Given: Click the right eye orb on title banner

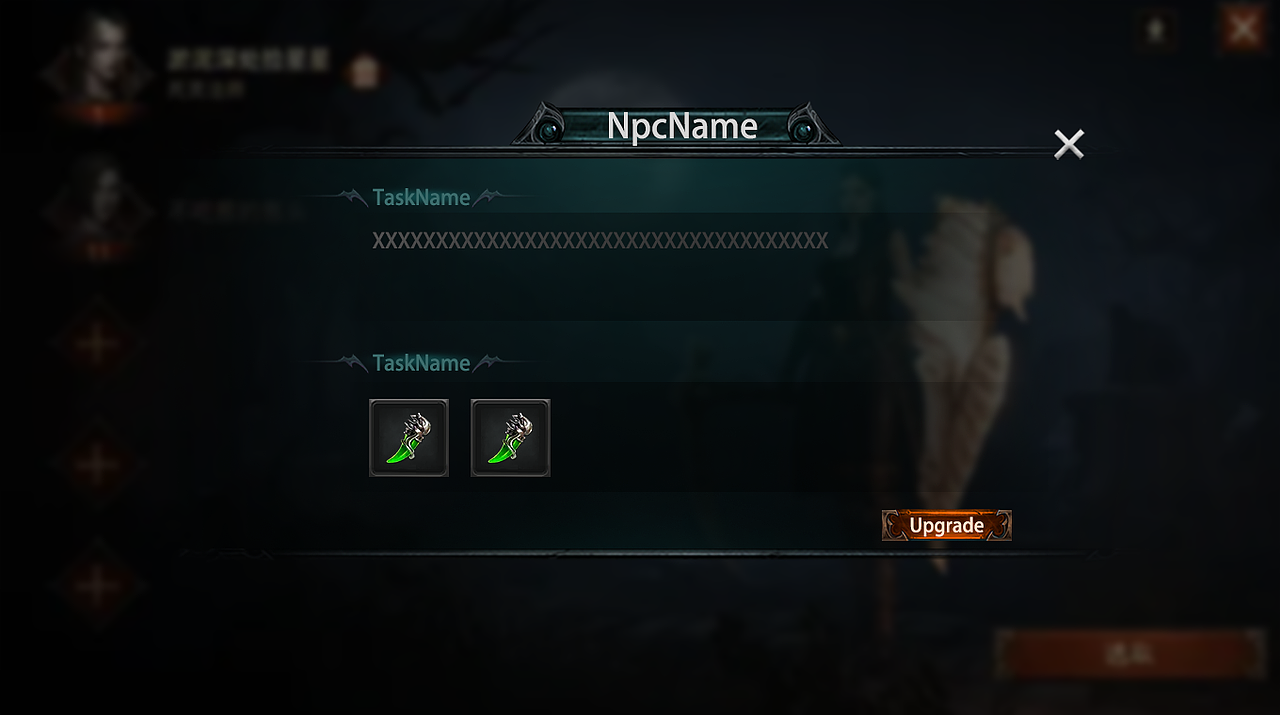Looking at the screenshot, I should click(x=803, y=130).
